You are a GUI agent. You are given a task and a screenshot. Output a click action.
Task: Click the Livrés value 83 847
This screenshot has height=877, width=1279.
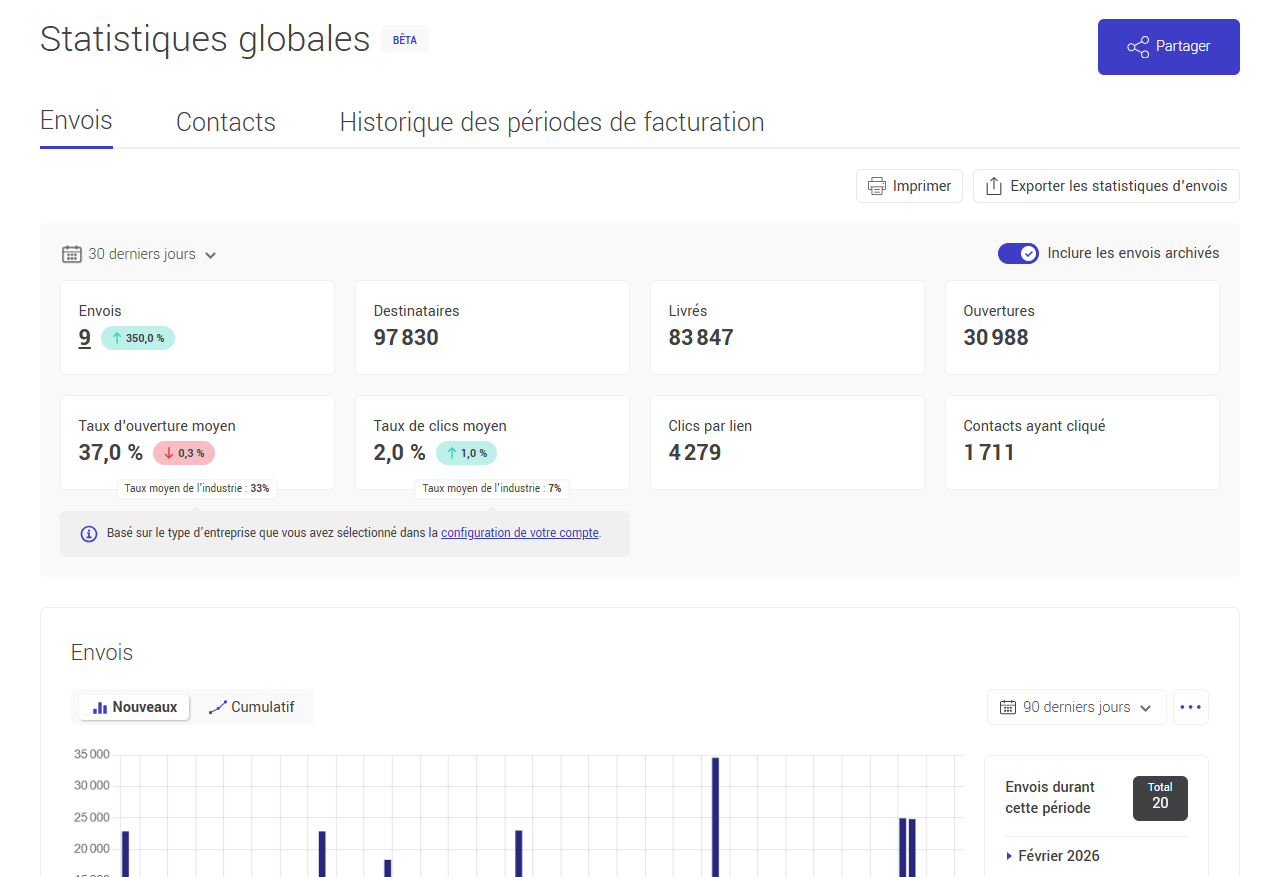tap(701, 338)
